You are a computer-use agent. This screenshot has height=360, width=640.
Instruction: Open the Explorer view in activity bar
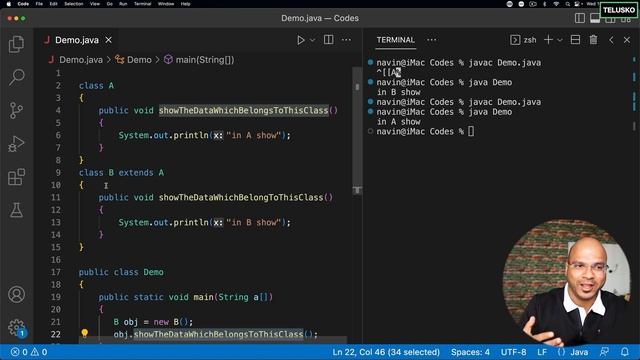(x=16, y=44)
